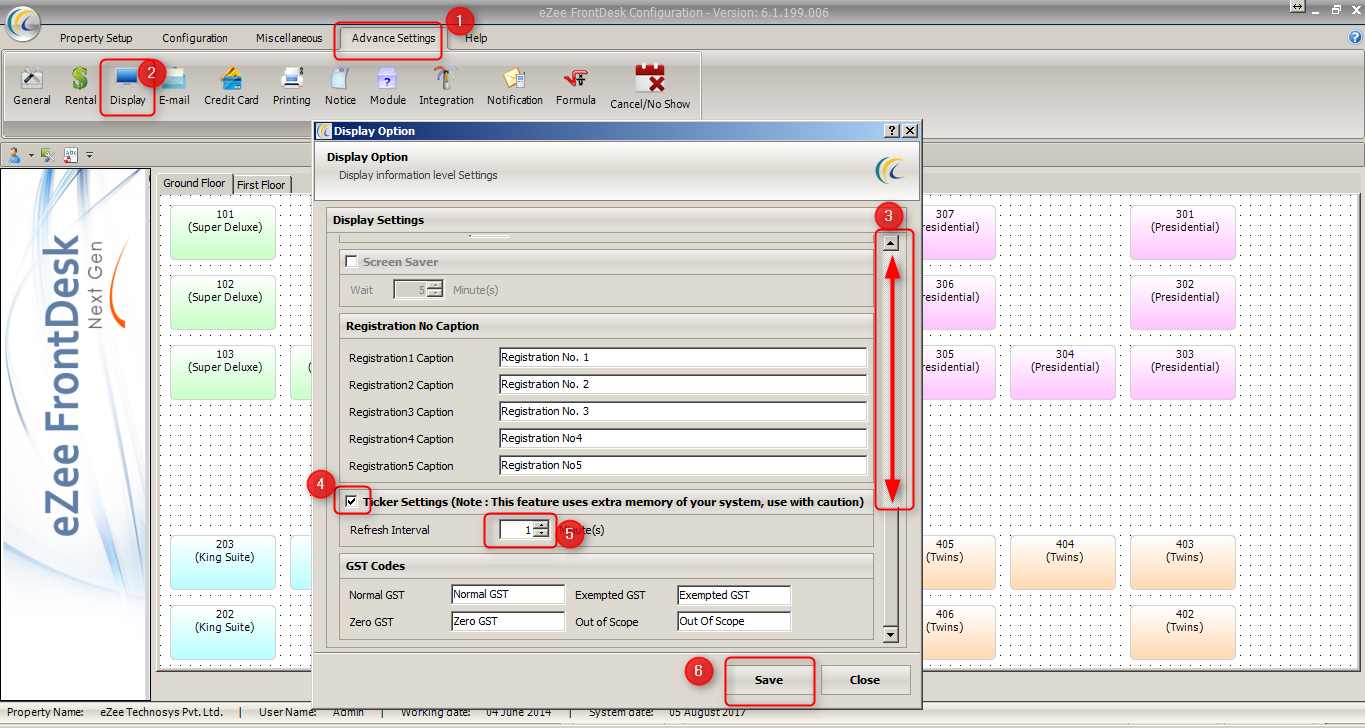
Task: Click the scrollbar up arrow in Display Settings
Action: pyautogui.click(x=890, y=242)
